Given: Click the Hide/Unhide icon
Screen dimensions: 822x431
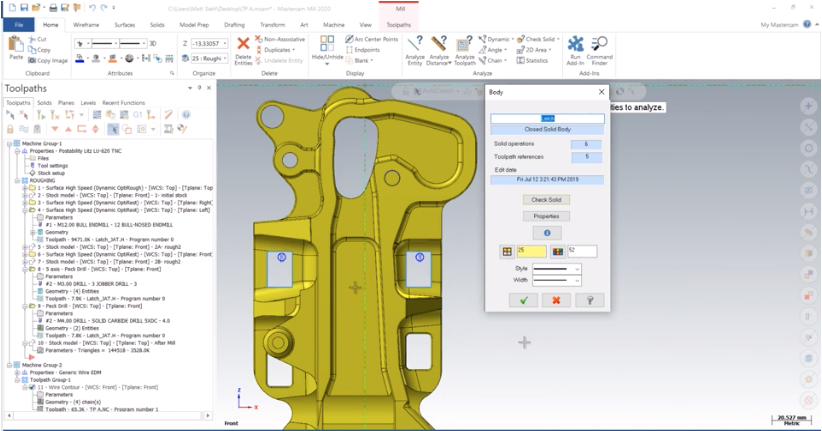Looking at the screenshot, I should coord(327,44).
